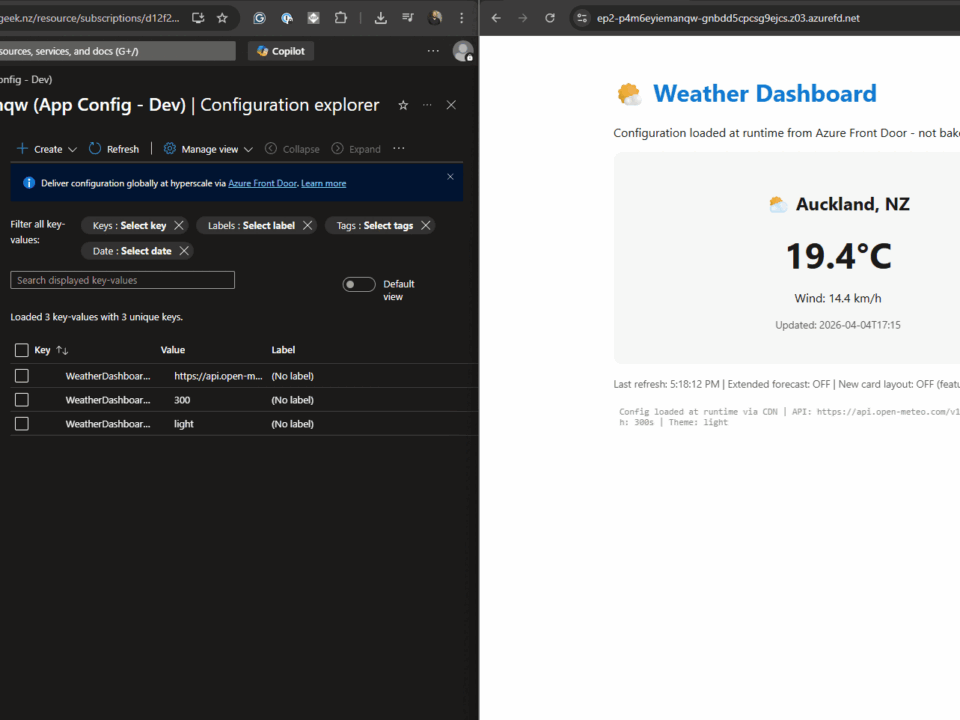Viewport: 960px width, 720px height.
Task: Open the Azure account avatar menu
Action: [462, 51]
